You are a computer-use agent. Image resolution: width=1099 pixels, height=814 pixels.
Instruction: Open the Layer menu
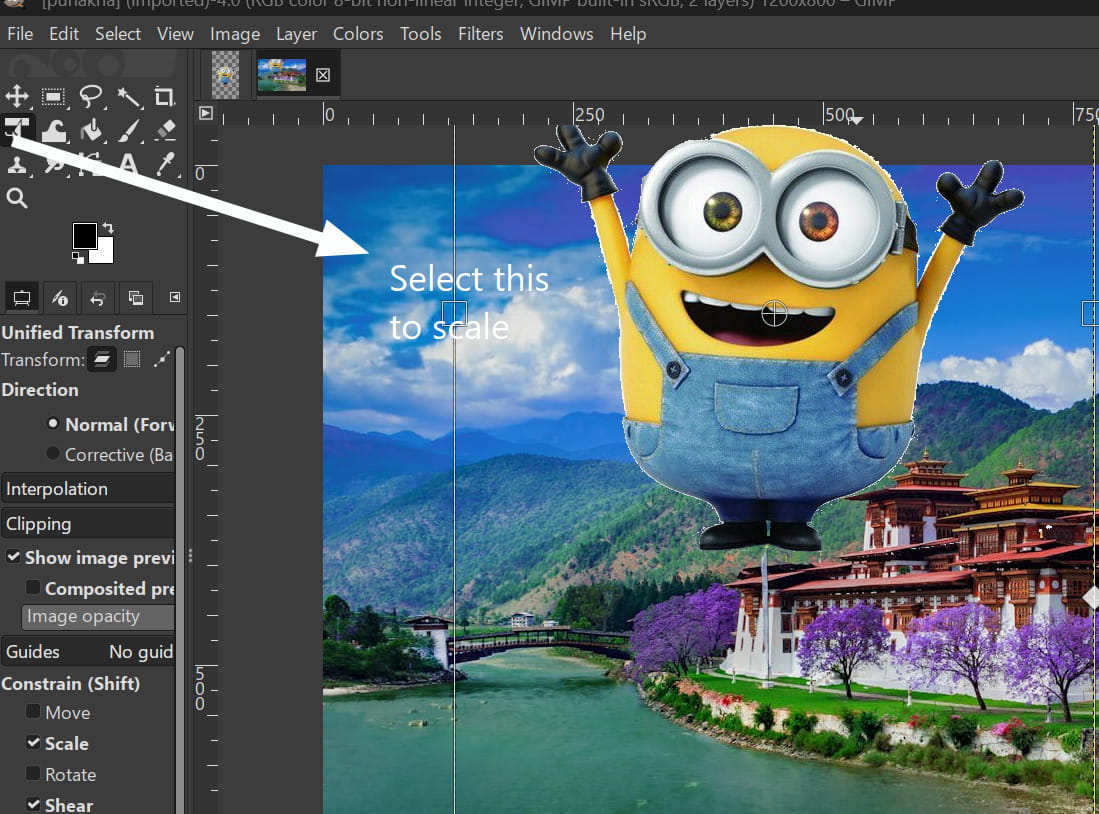tap(296, 34)
